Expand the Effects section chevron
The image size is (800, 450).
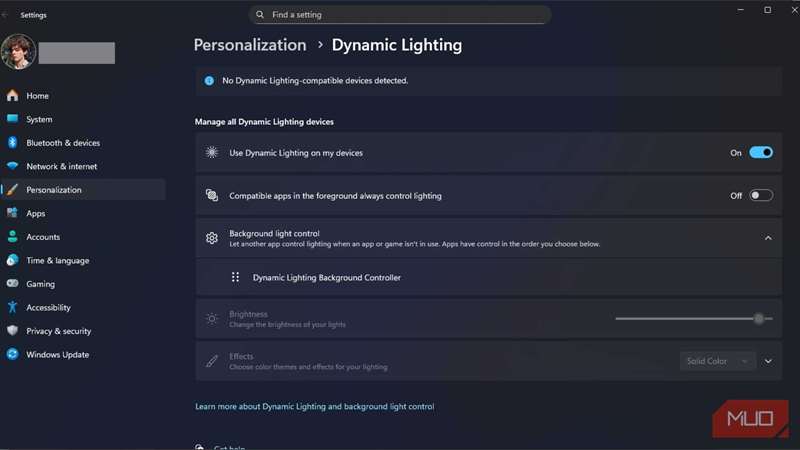click(x=768, y=361)
